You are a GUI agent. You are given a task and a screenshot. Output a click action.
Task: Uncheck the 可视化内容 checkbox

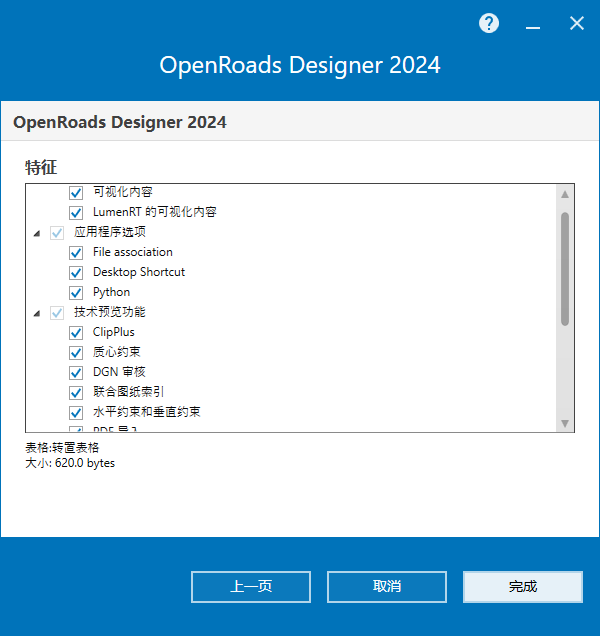[76, 192]
